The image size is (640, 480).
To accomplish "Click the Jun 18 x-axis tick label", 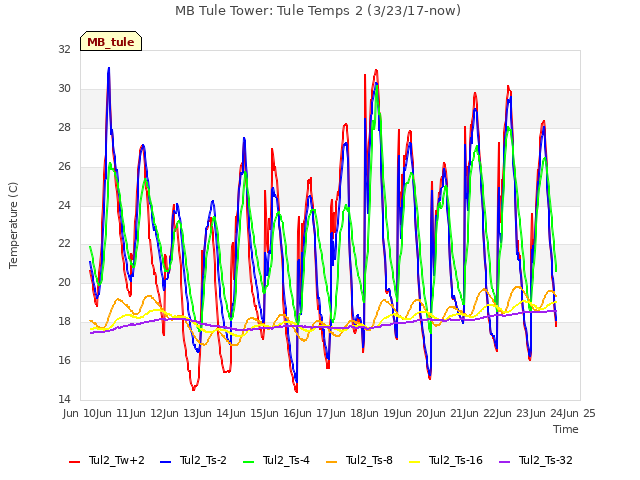I will 347,413.
